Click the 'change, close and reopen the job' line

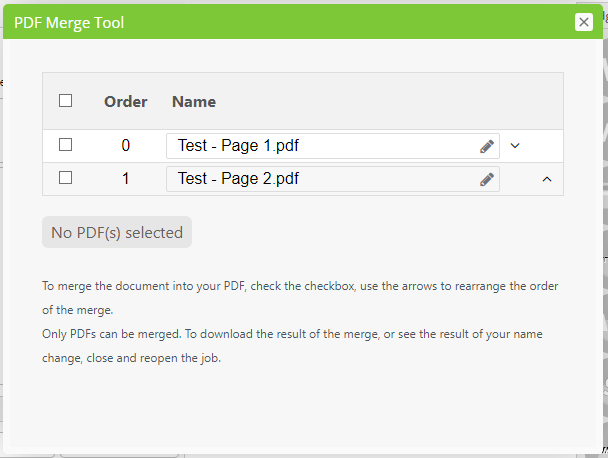(x=131, y=358)
